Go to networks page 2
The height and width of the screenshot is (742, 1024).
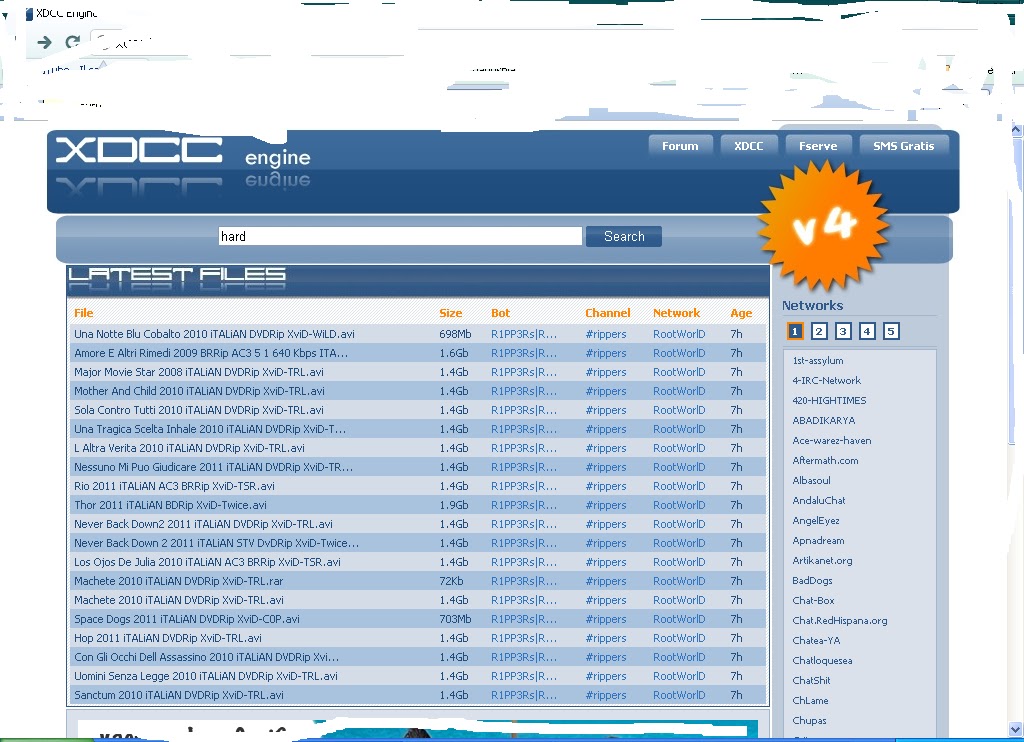point(819,331)
